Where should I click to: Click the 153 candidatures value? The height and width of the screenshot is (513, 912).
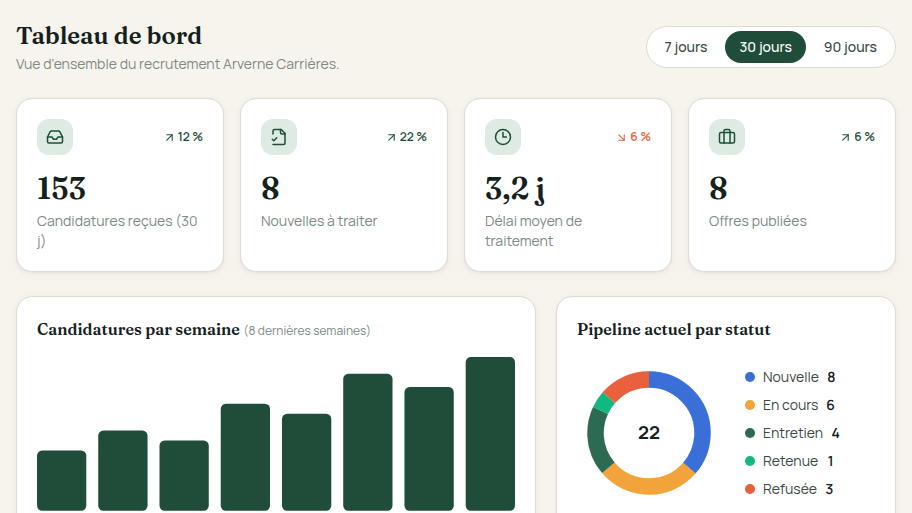62,188
